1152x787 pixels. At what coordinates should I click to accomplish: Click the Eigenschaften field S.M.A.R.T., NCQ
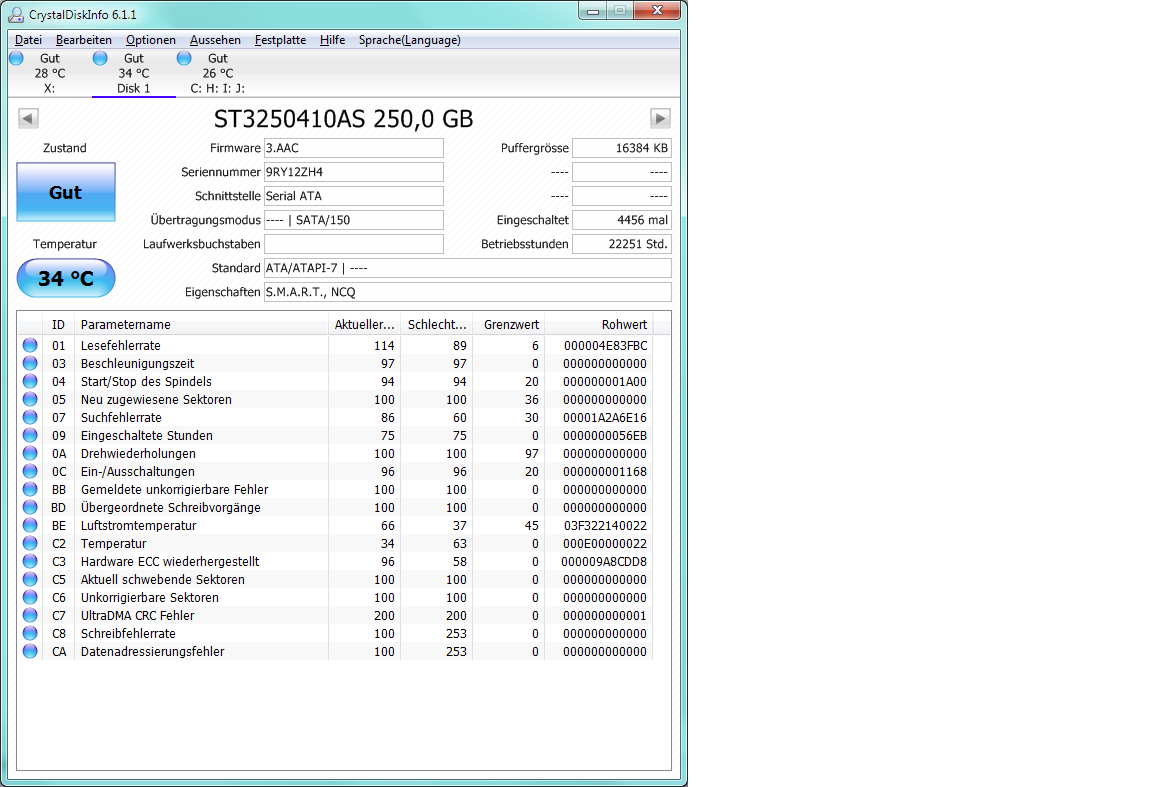click(467, 292)
